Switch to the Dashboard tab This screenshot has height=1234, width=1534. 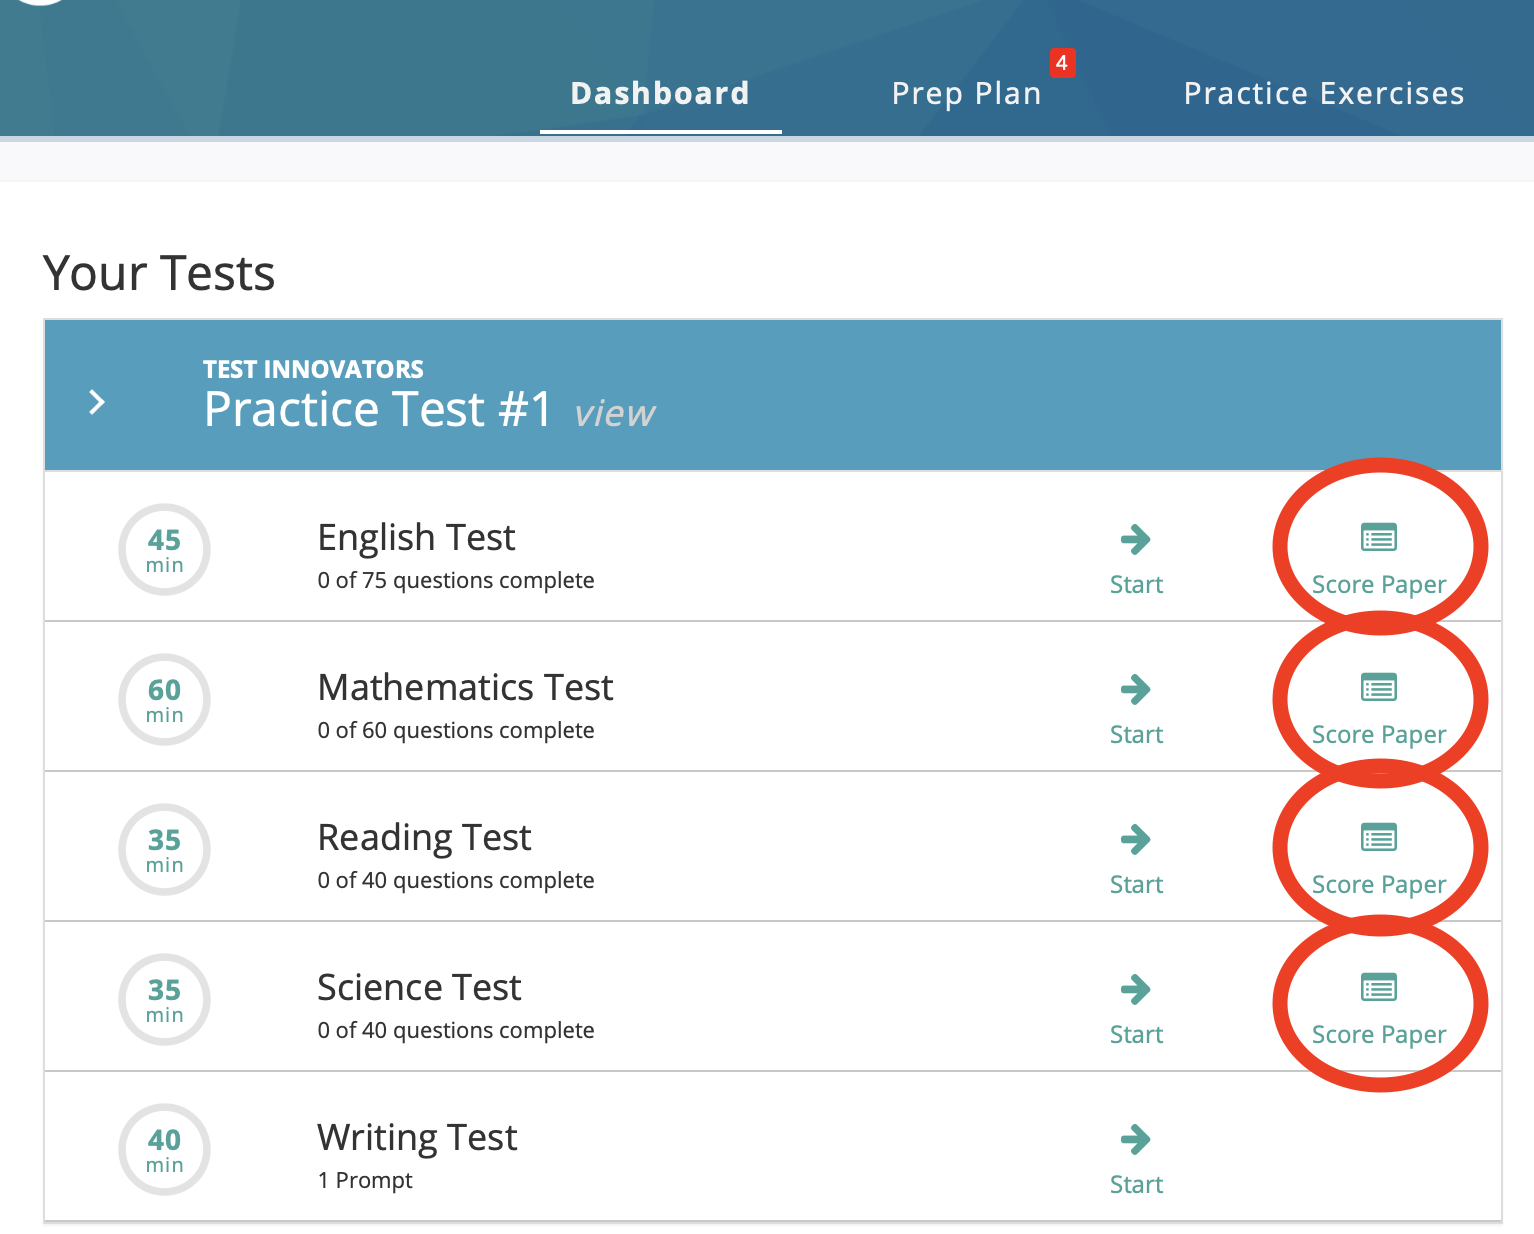tap(660, 93)
